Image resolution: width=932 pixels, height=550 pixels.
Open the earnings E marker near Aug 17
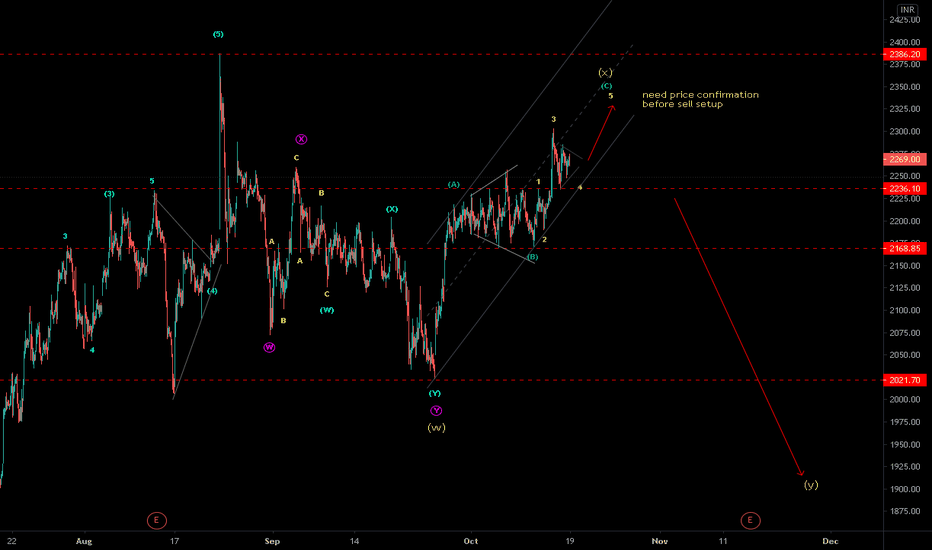156,520
